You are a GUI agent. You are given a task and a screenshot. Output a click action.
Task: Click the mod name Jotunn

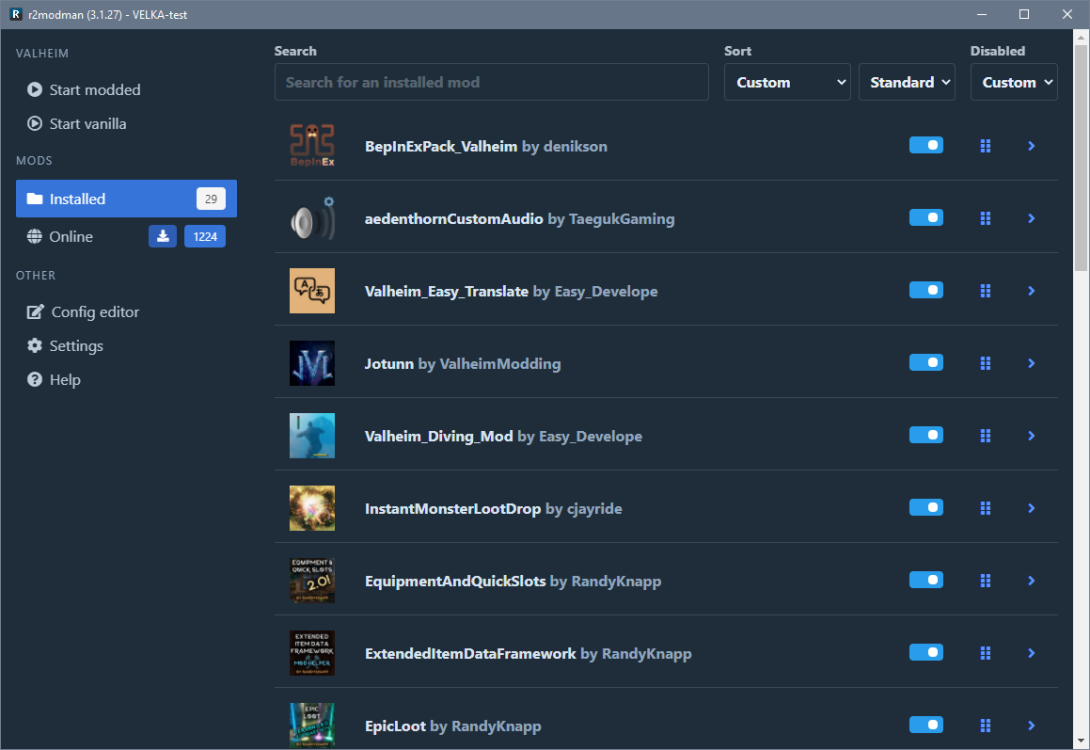point(389,364)
